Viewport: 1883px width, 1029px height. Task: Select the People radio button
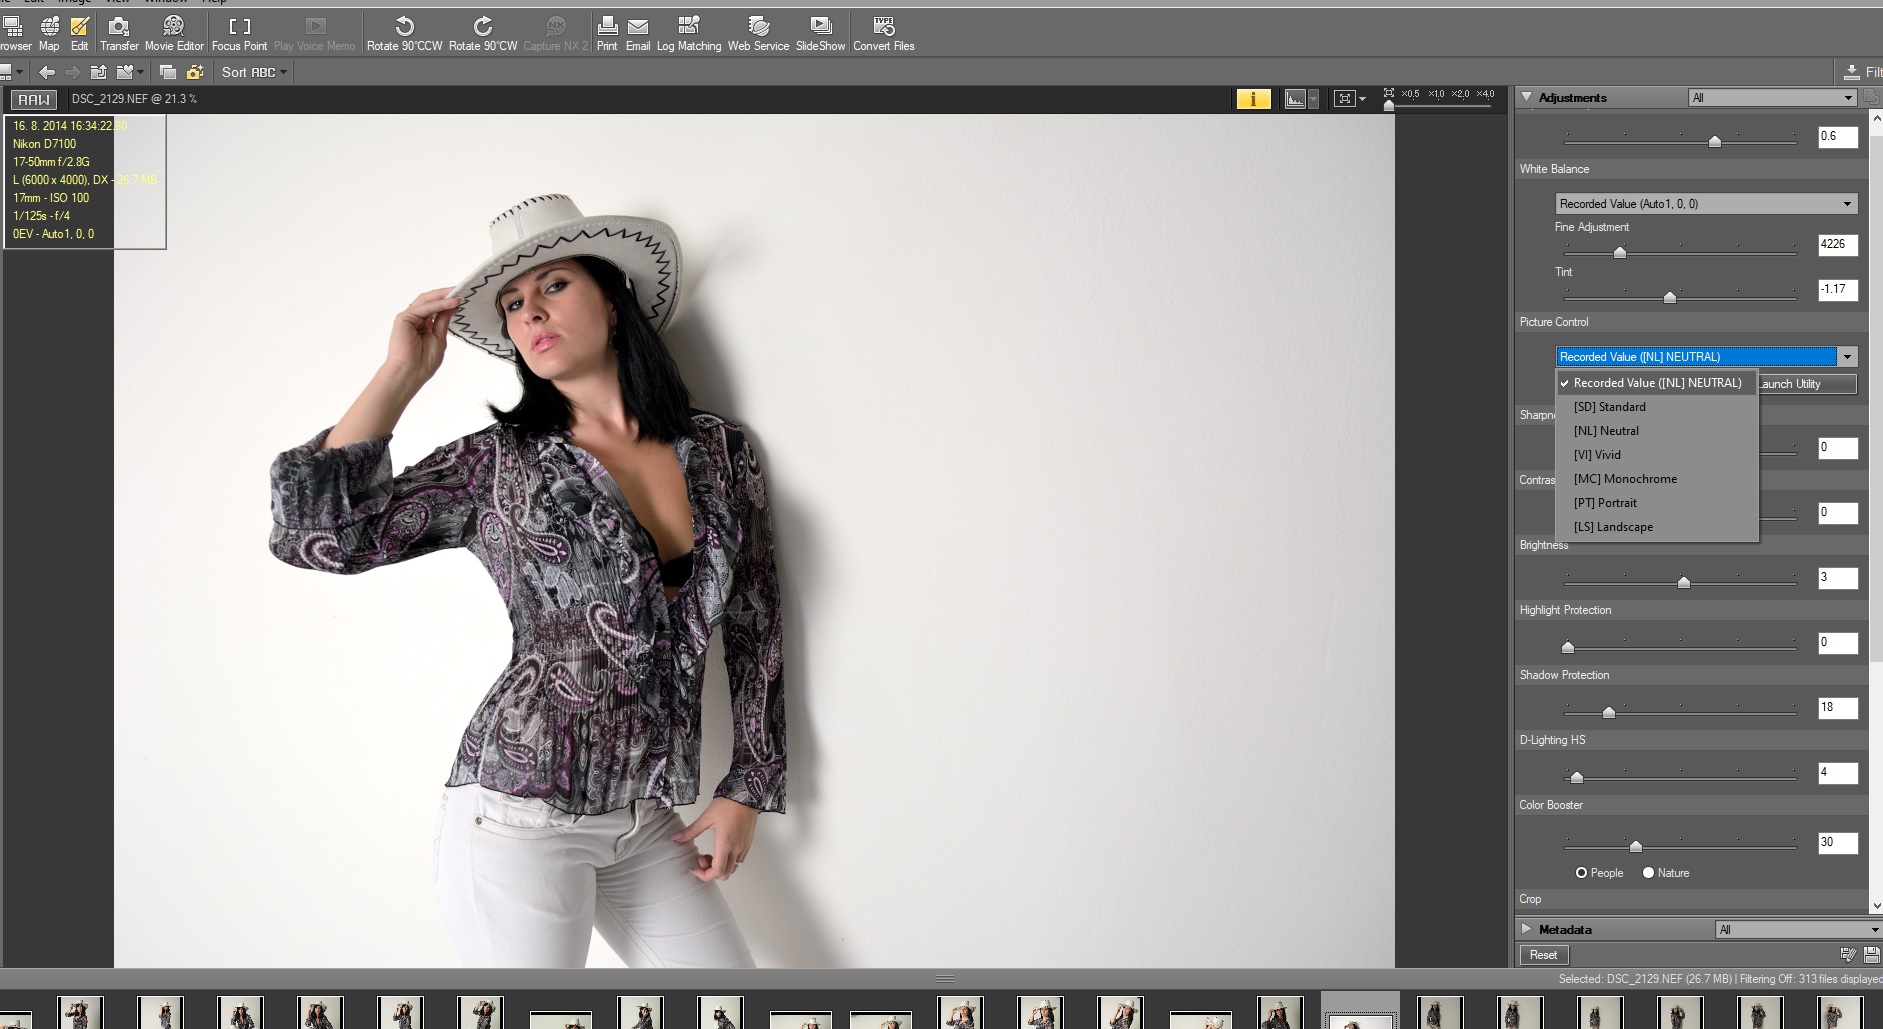[1581, 873]
